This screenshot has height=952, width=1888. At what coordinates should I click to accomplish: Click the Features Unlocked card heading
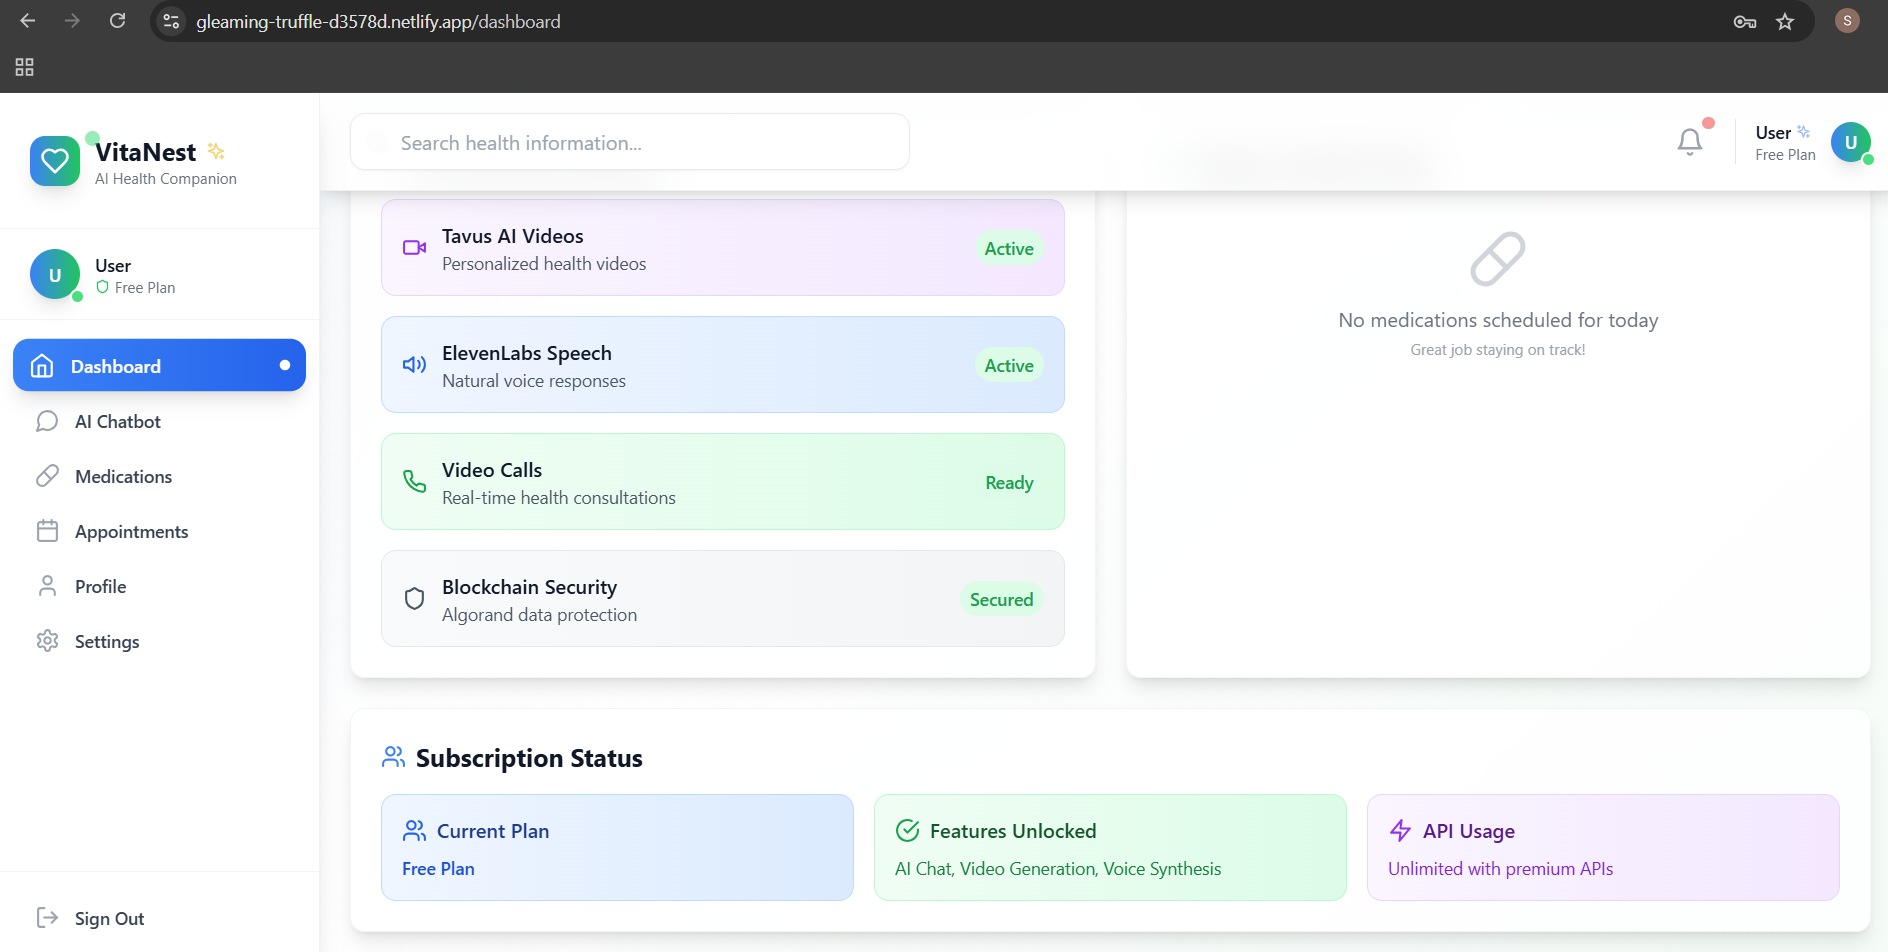pos(1013,831)
